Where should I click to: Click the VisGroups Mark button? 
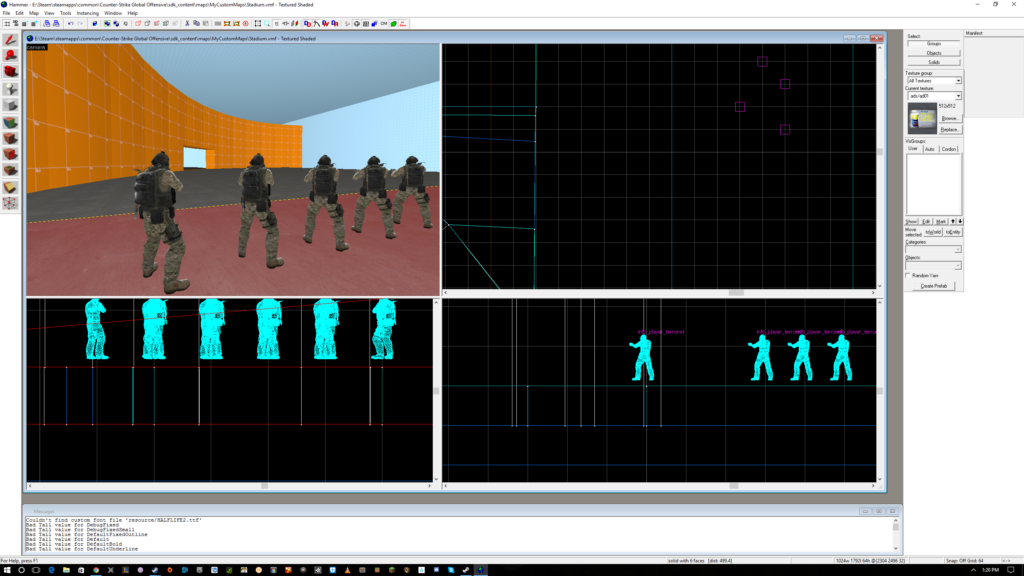pyautogui.click(x=941, y=221)
